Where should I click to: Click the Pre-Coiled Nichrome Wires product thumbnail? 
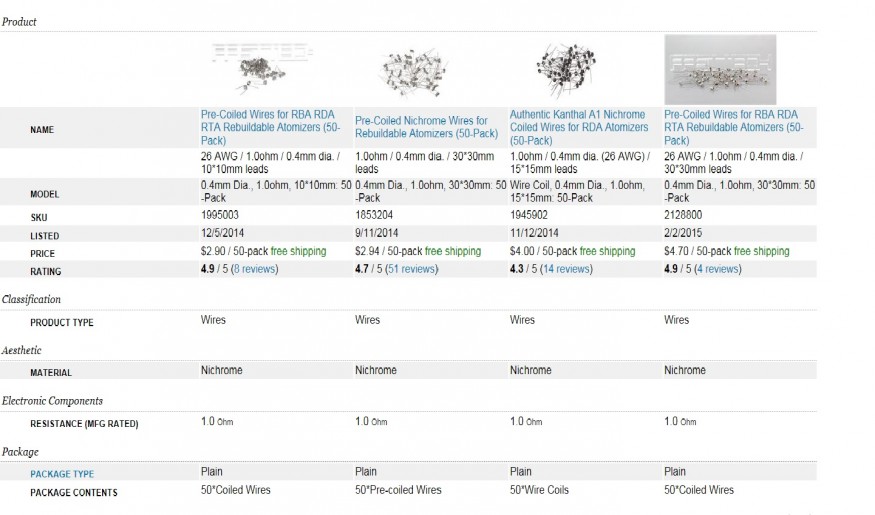[414, 73]
